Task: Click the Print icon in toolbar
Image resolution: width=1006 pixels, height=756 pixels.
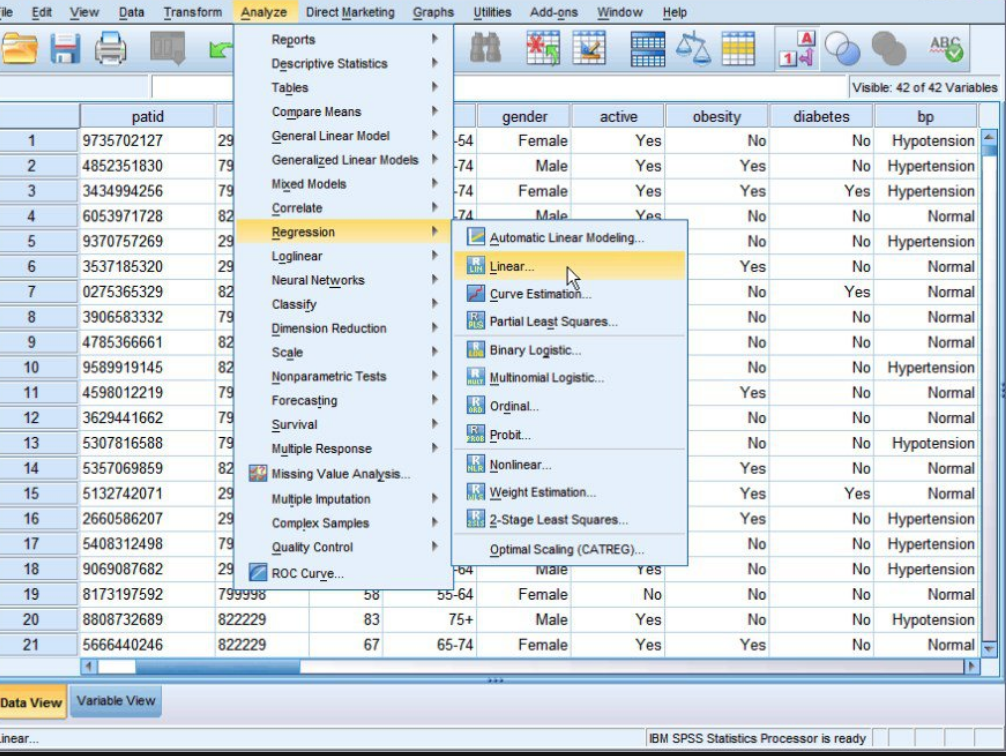Action: click(110, 49)
